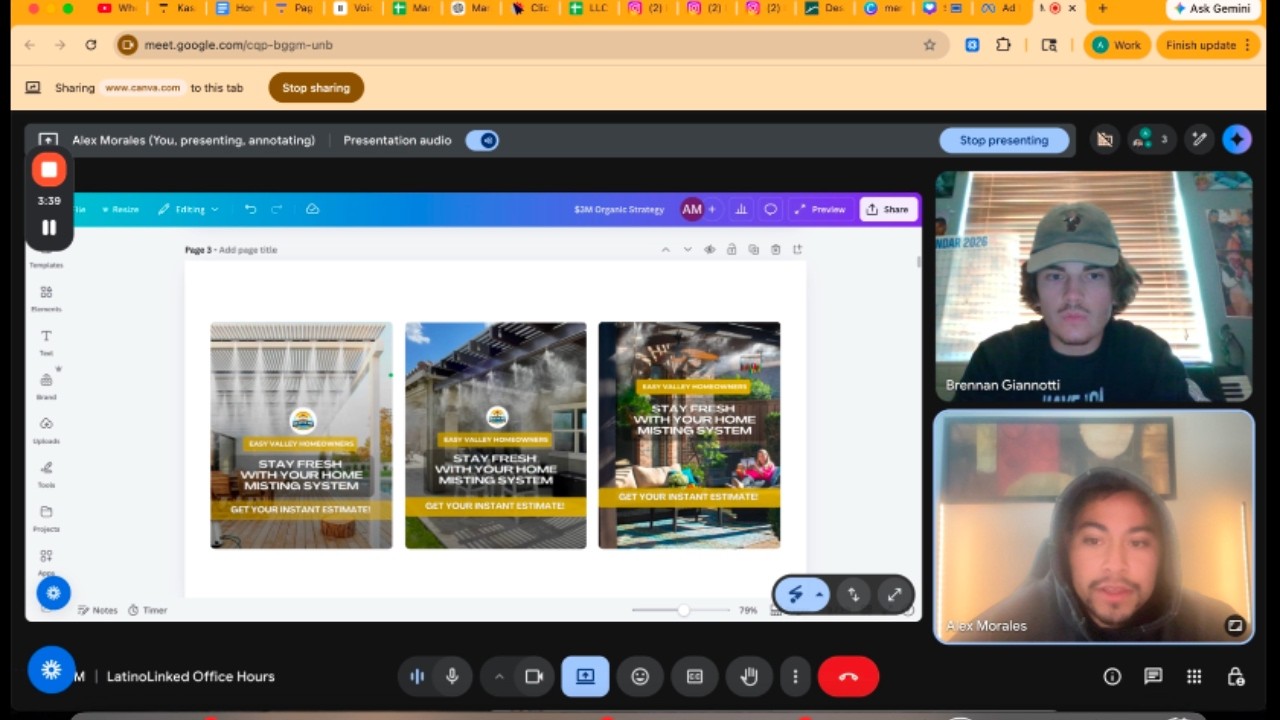
Task: Click Preview in the Canva header
Action: tap(820, 209)
